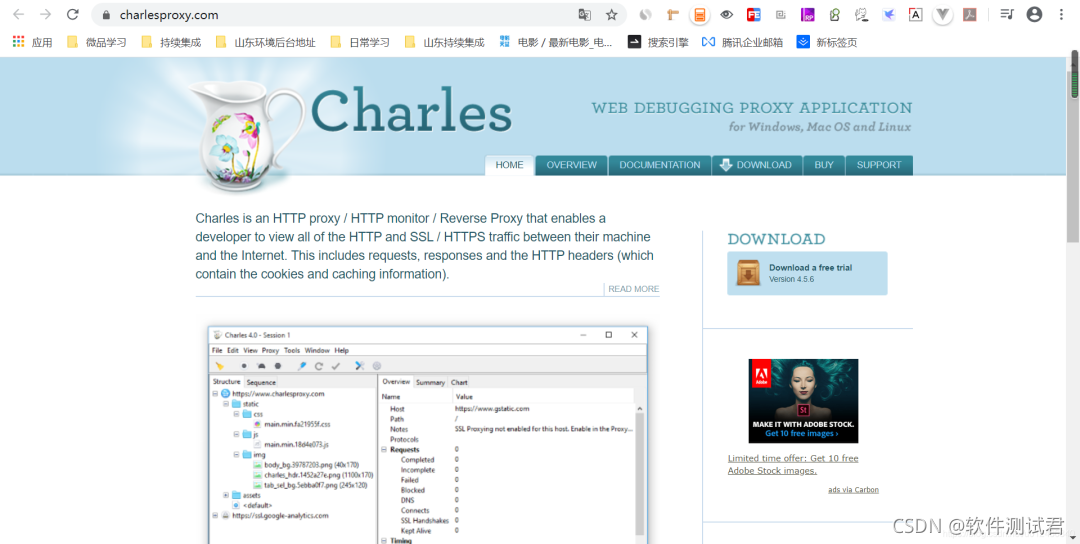
Task: Open the purple RP extension
Action: click(x=808, y=14)
